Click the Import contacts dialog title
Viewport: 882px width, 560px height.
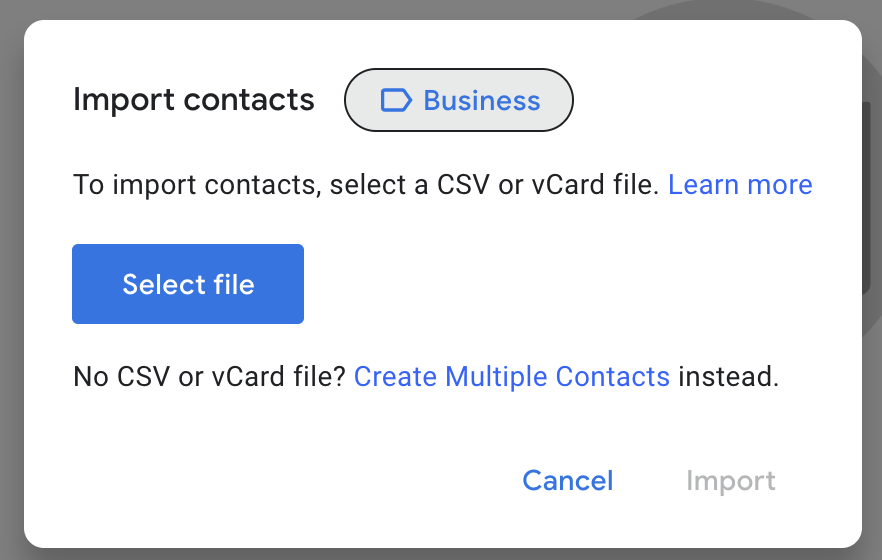[x=194, y=100]
